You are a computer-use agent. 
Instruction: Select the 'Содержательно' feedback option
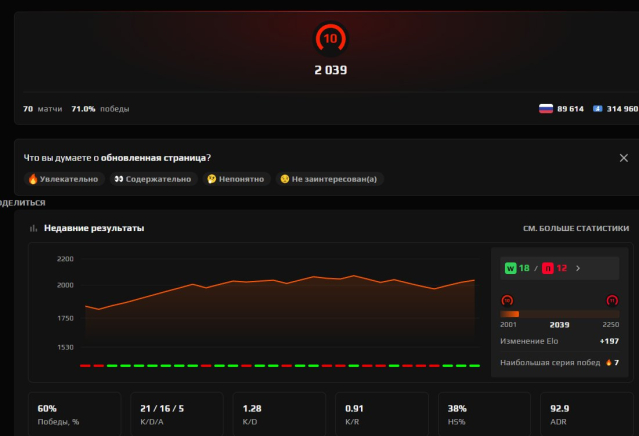pos(152,179)
